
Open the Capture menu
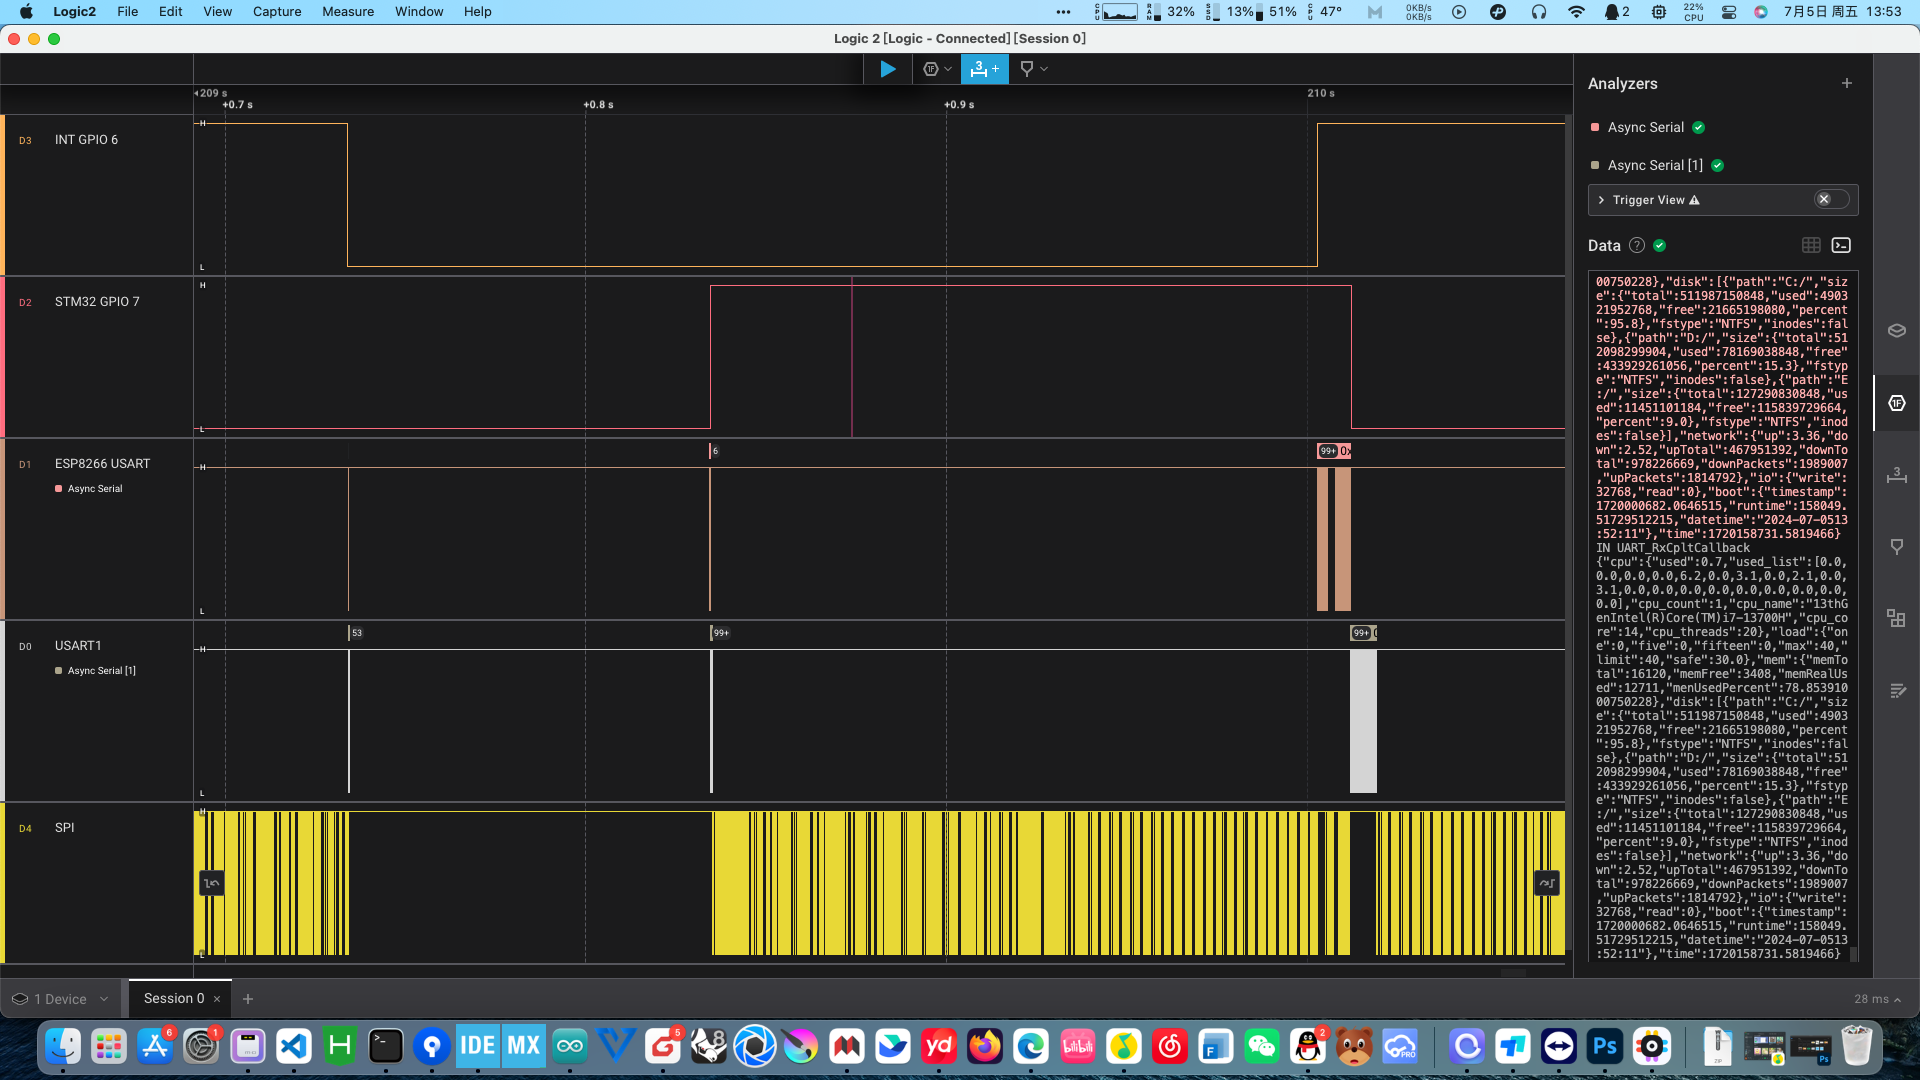click(276, 12)
